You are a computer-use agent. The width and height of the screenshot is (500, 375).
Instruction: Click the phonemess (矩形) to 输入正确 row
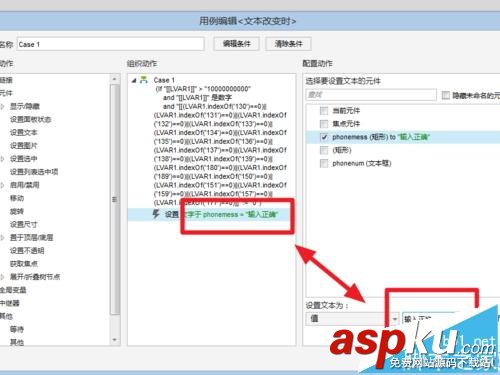tap(403, 137)
